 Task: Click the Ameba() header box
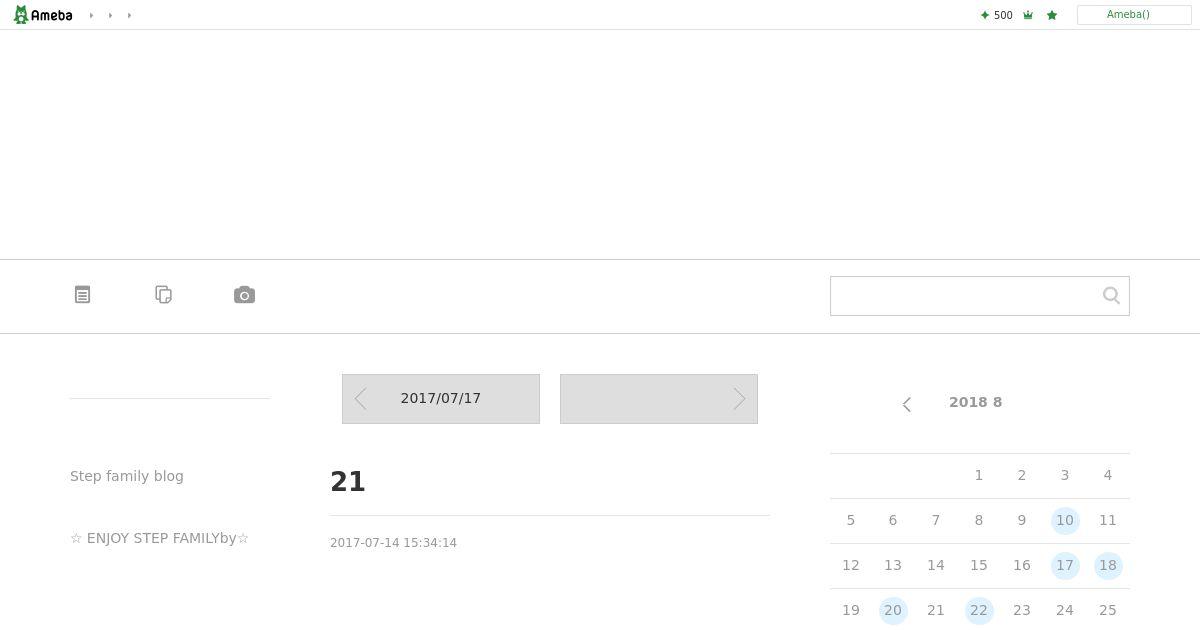(1134, 15)
